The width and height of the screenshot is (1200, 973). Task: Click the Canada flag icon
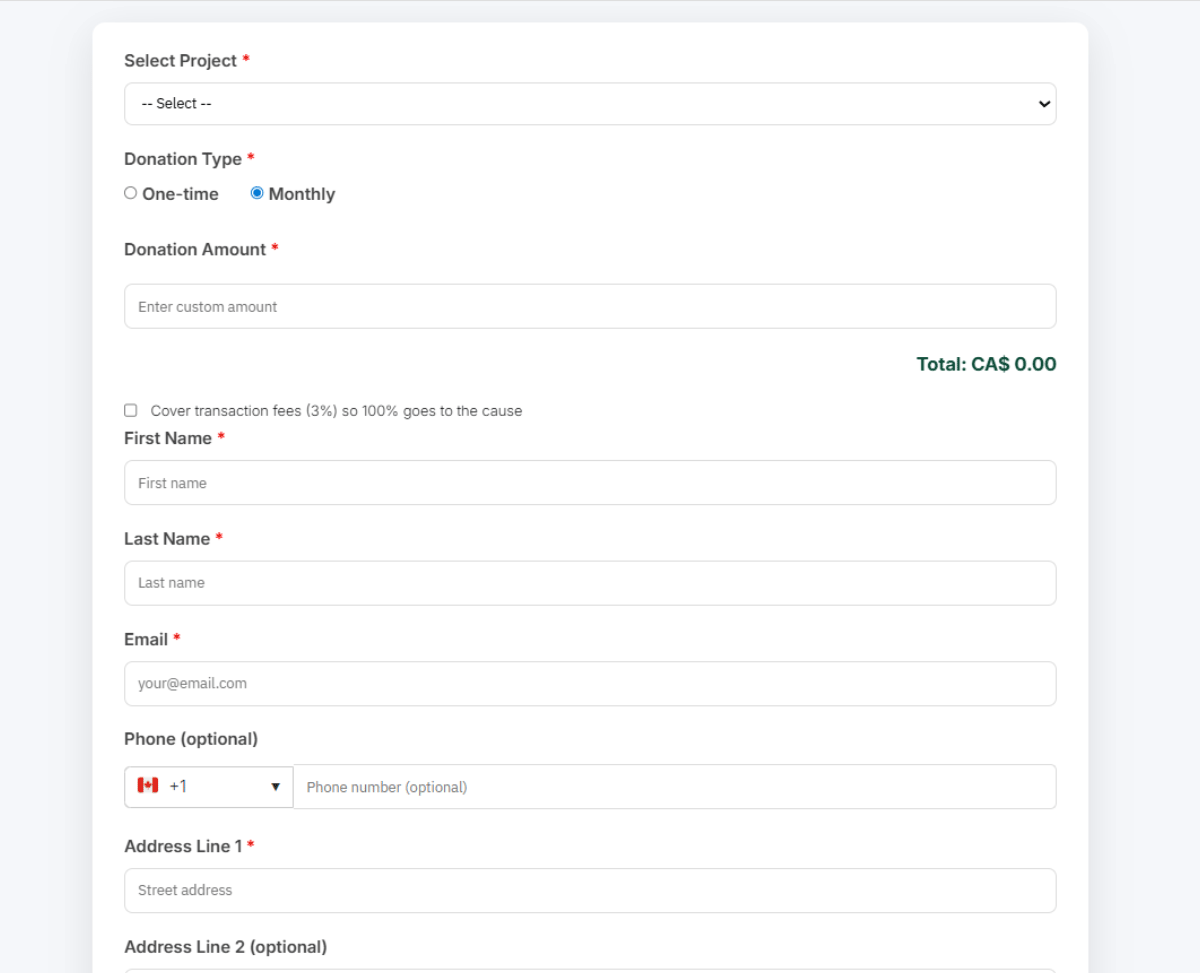coord(148,786)
